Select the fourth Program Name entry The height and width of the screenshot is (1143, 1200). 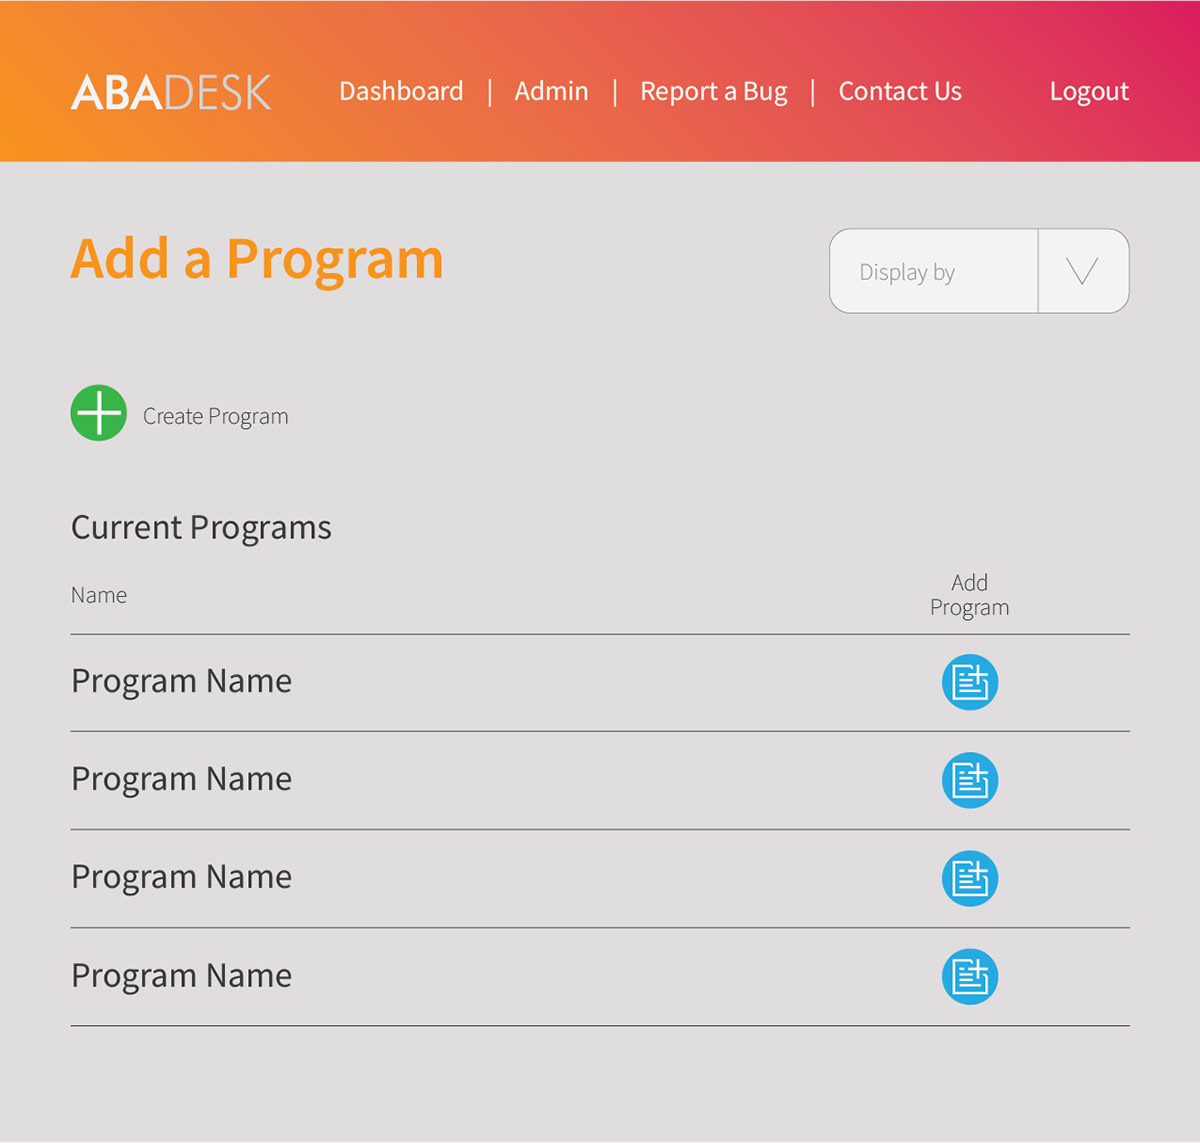pos(181,975)
